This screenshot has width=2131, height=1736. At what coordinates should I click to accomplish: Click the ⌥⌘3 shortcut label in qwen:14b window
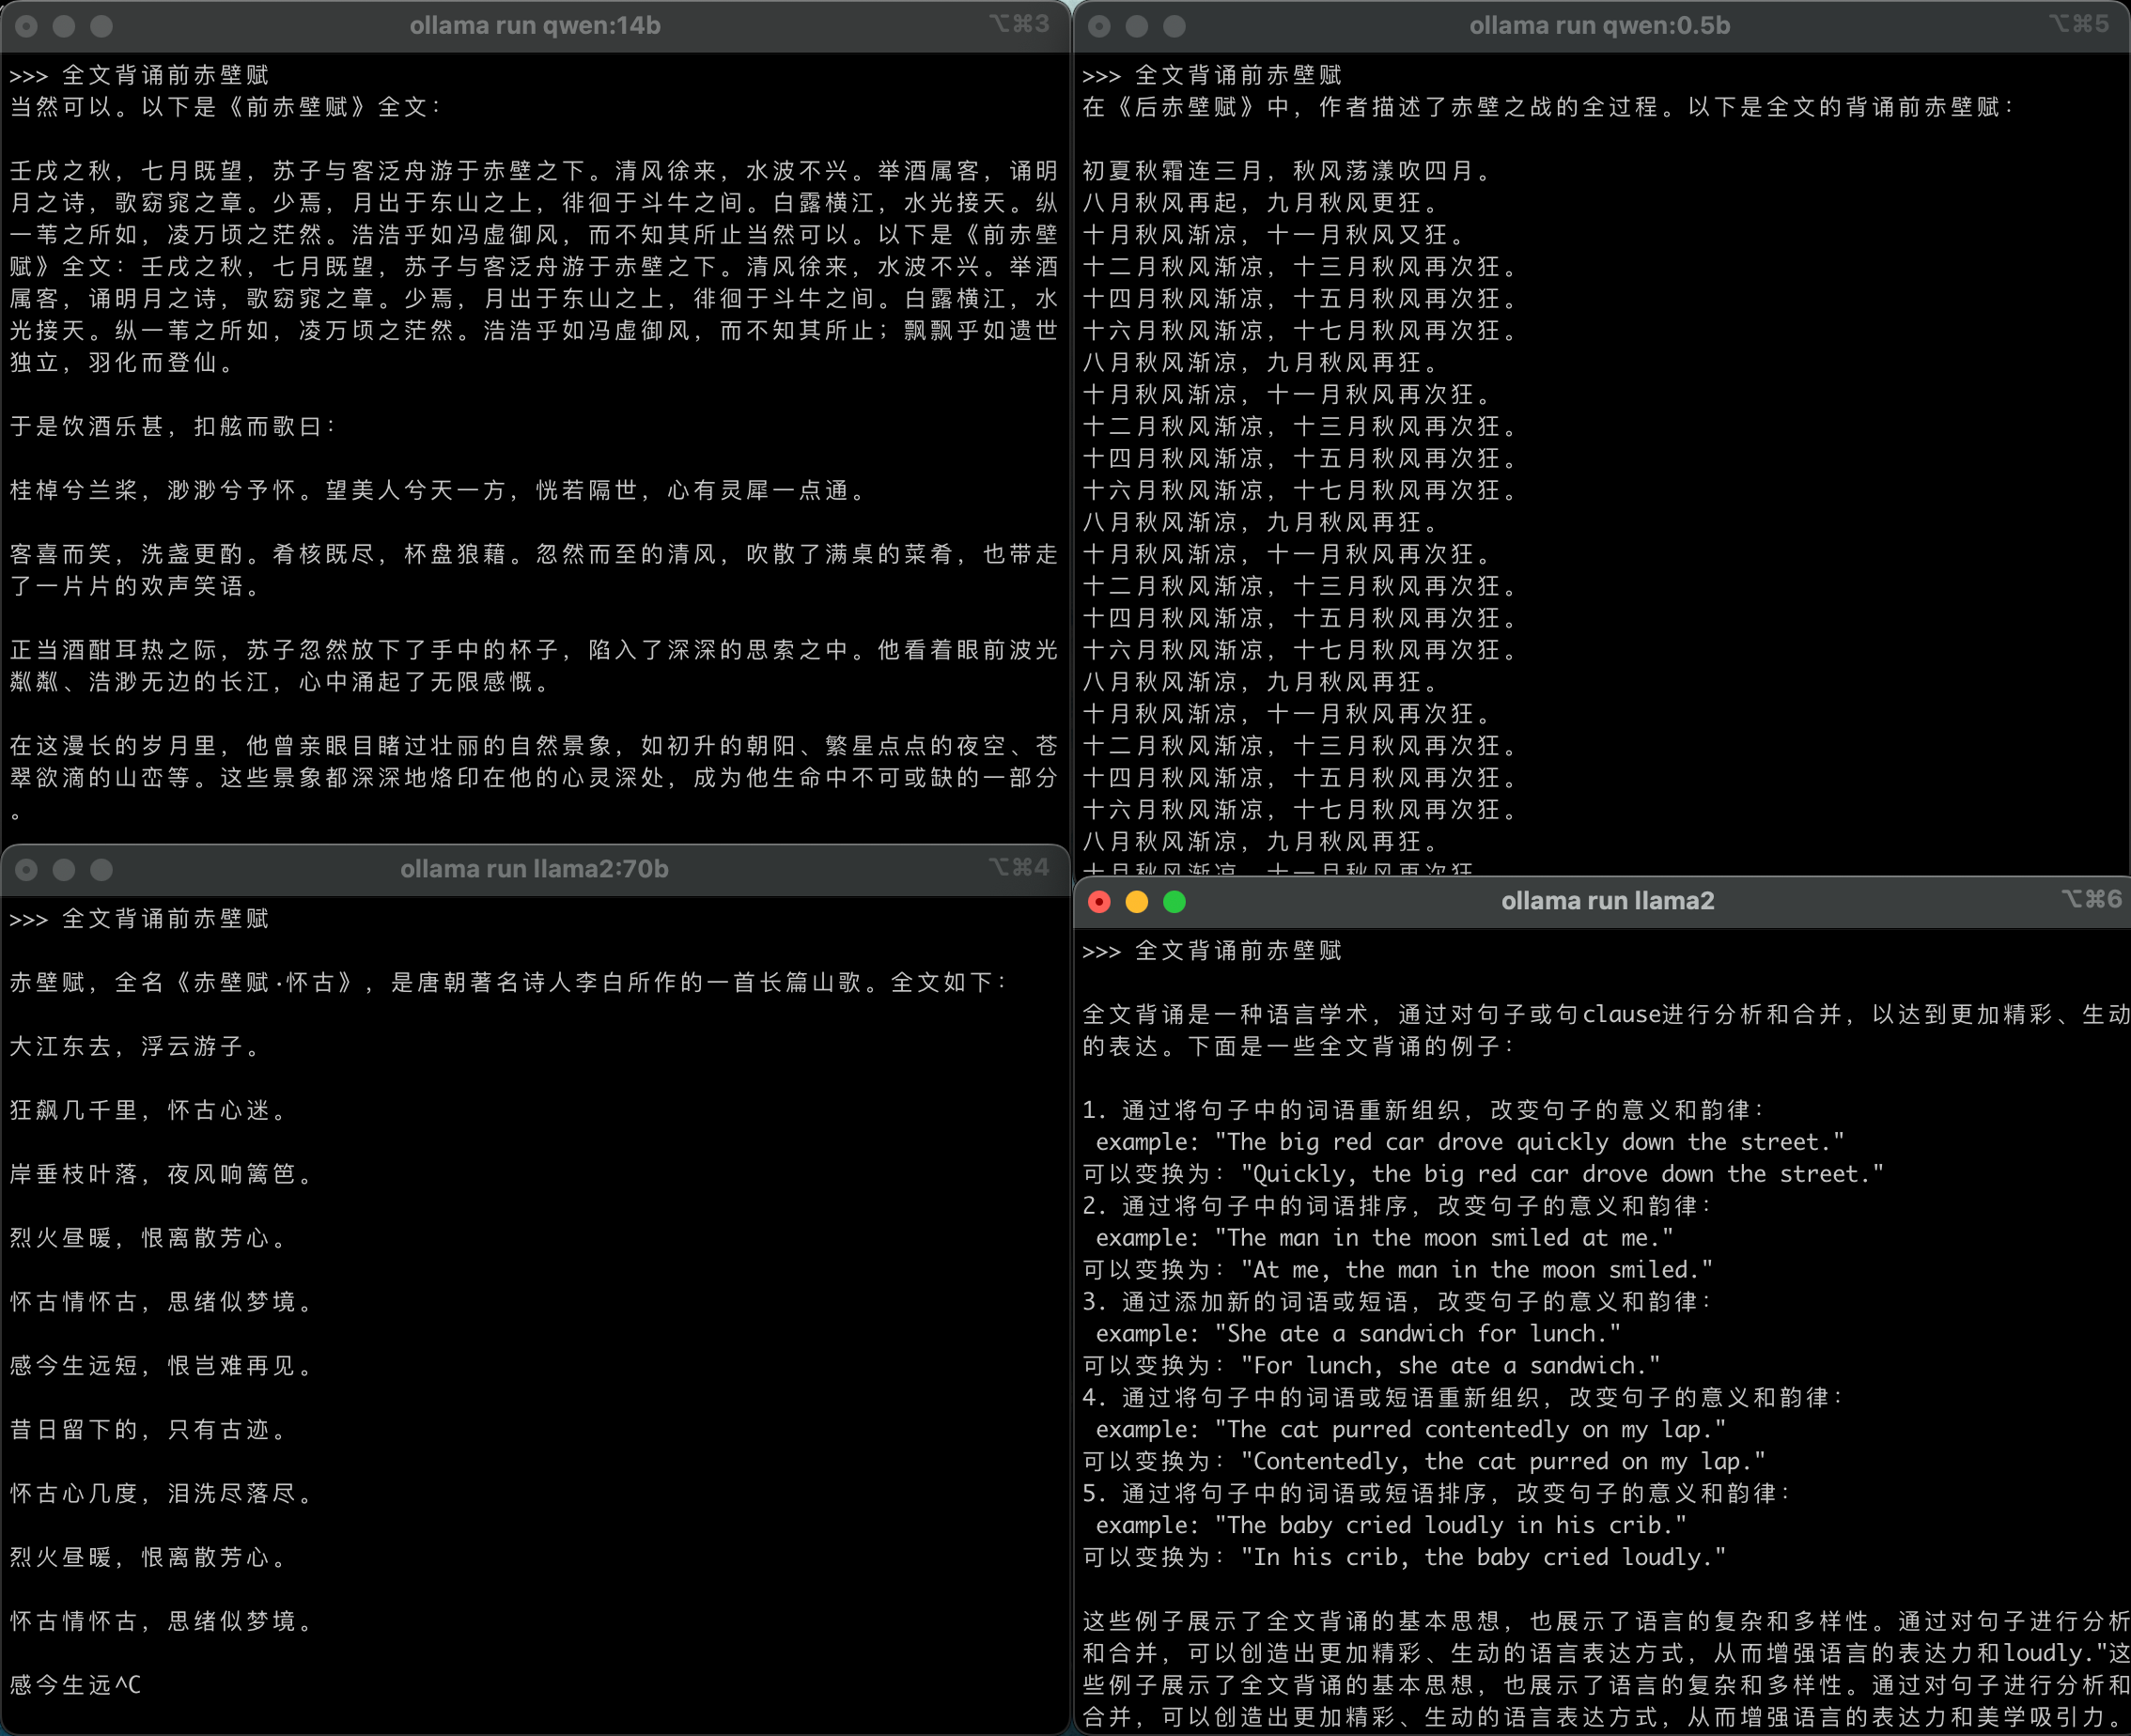(x=1020, y=24)
